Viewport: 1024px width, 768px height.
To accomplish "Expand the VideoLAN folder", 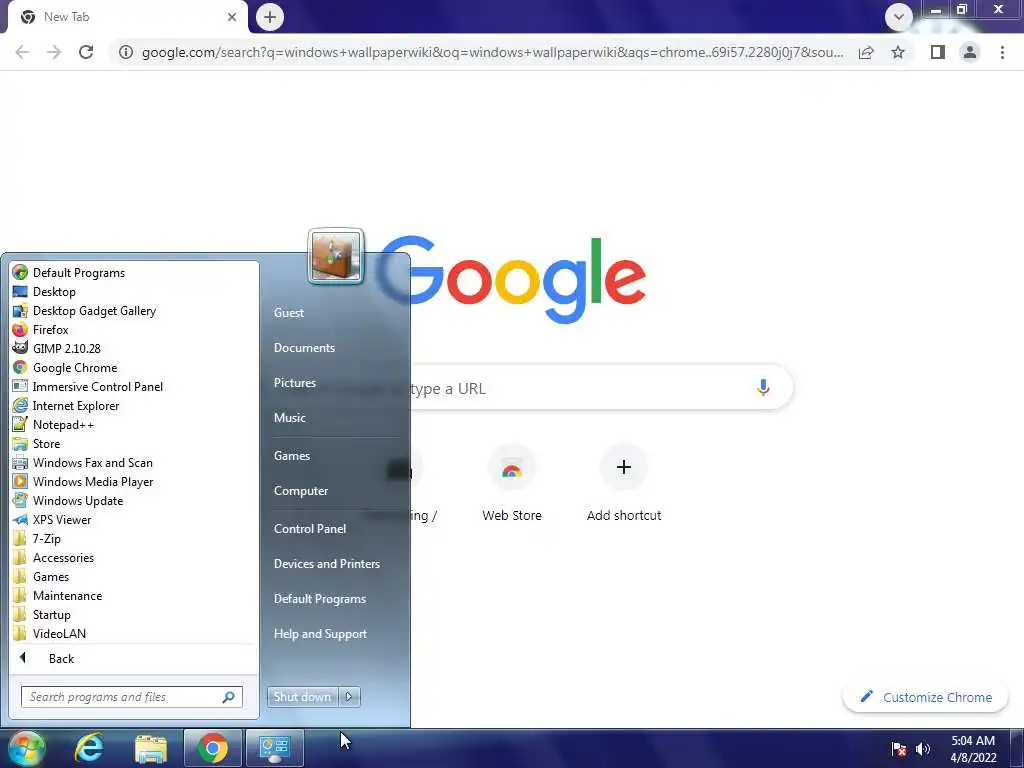I will pyautogui.click(x=59, y=633).
